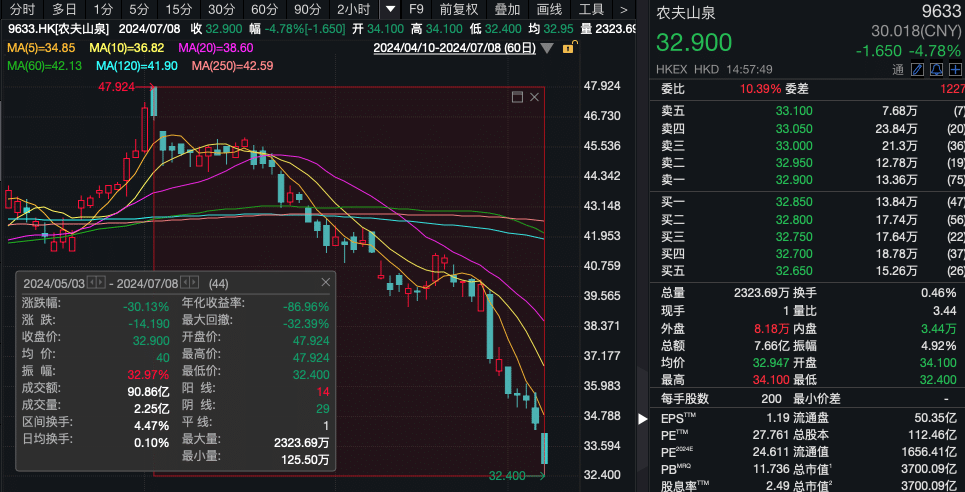The height and width of the screenshot is (492, 965).
Task: Click the orange lock icon beside date range
Action: click(568, 47)
